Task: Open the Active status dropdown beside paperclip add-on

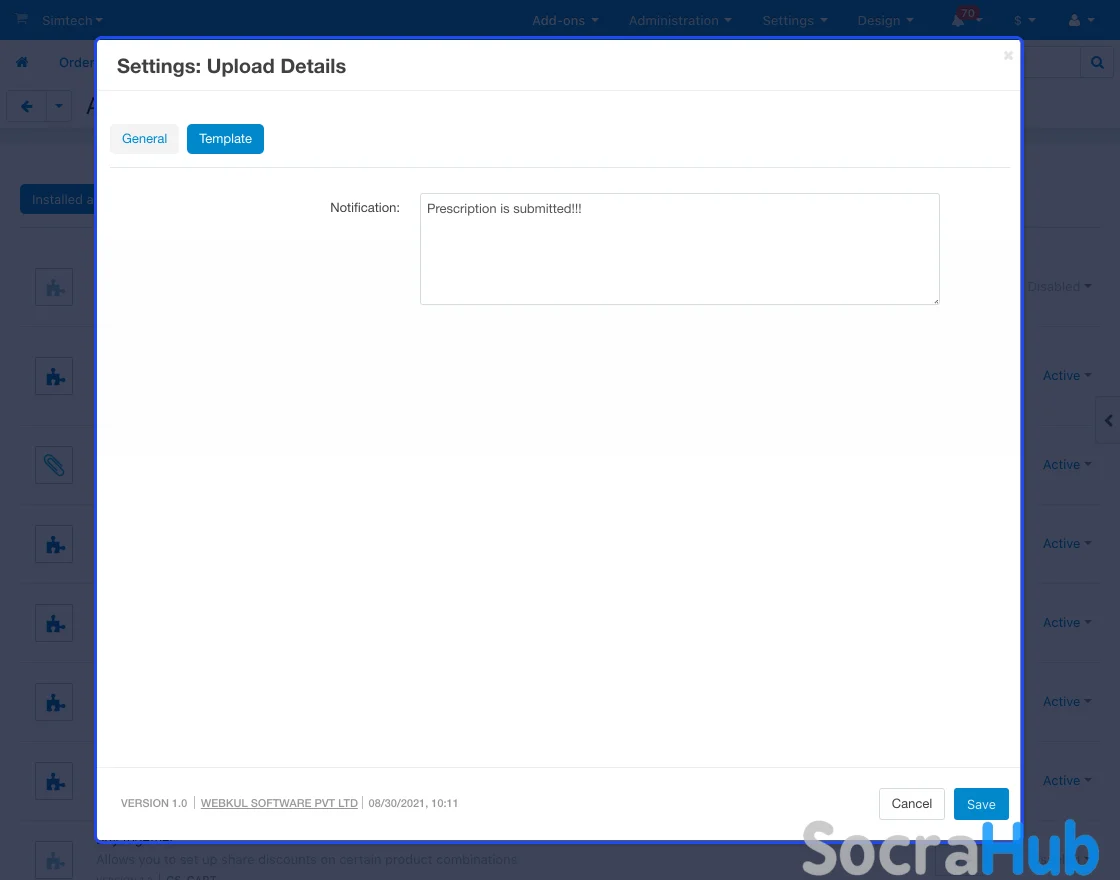Action: [x=1067, y=465]
